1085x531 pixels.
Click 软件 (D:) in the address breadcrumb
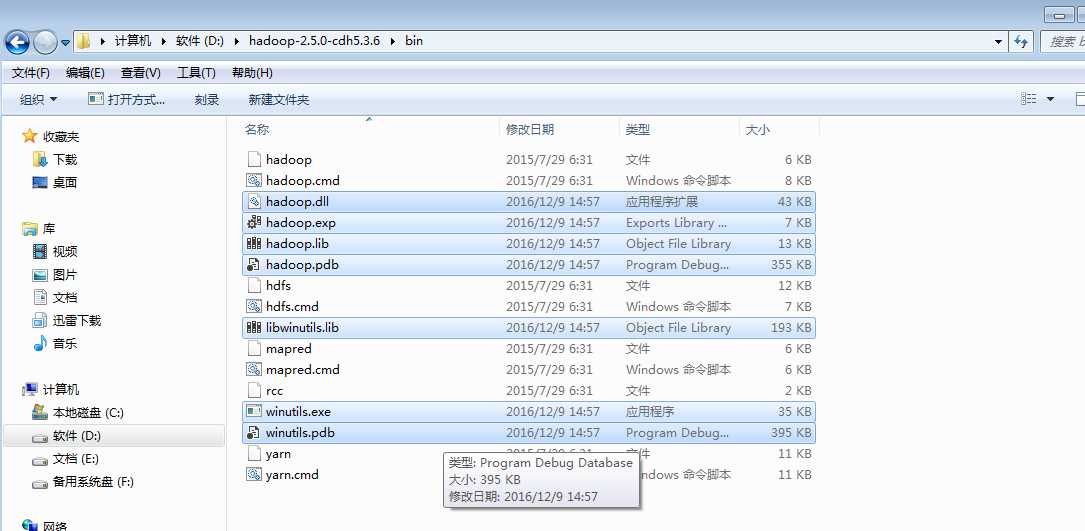(199, 41)
